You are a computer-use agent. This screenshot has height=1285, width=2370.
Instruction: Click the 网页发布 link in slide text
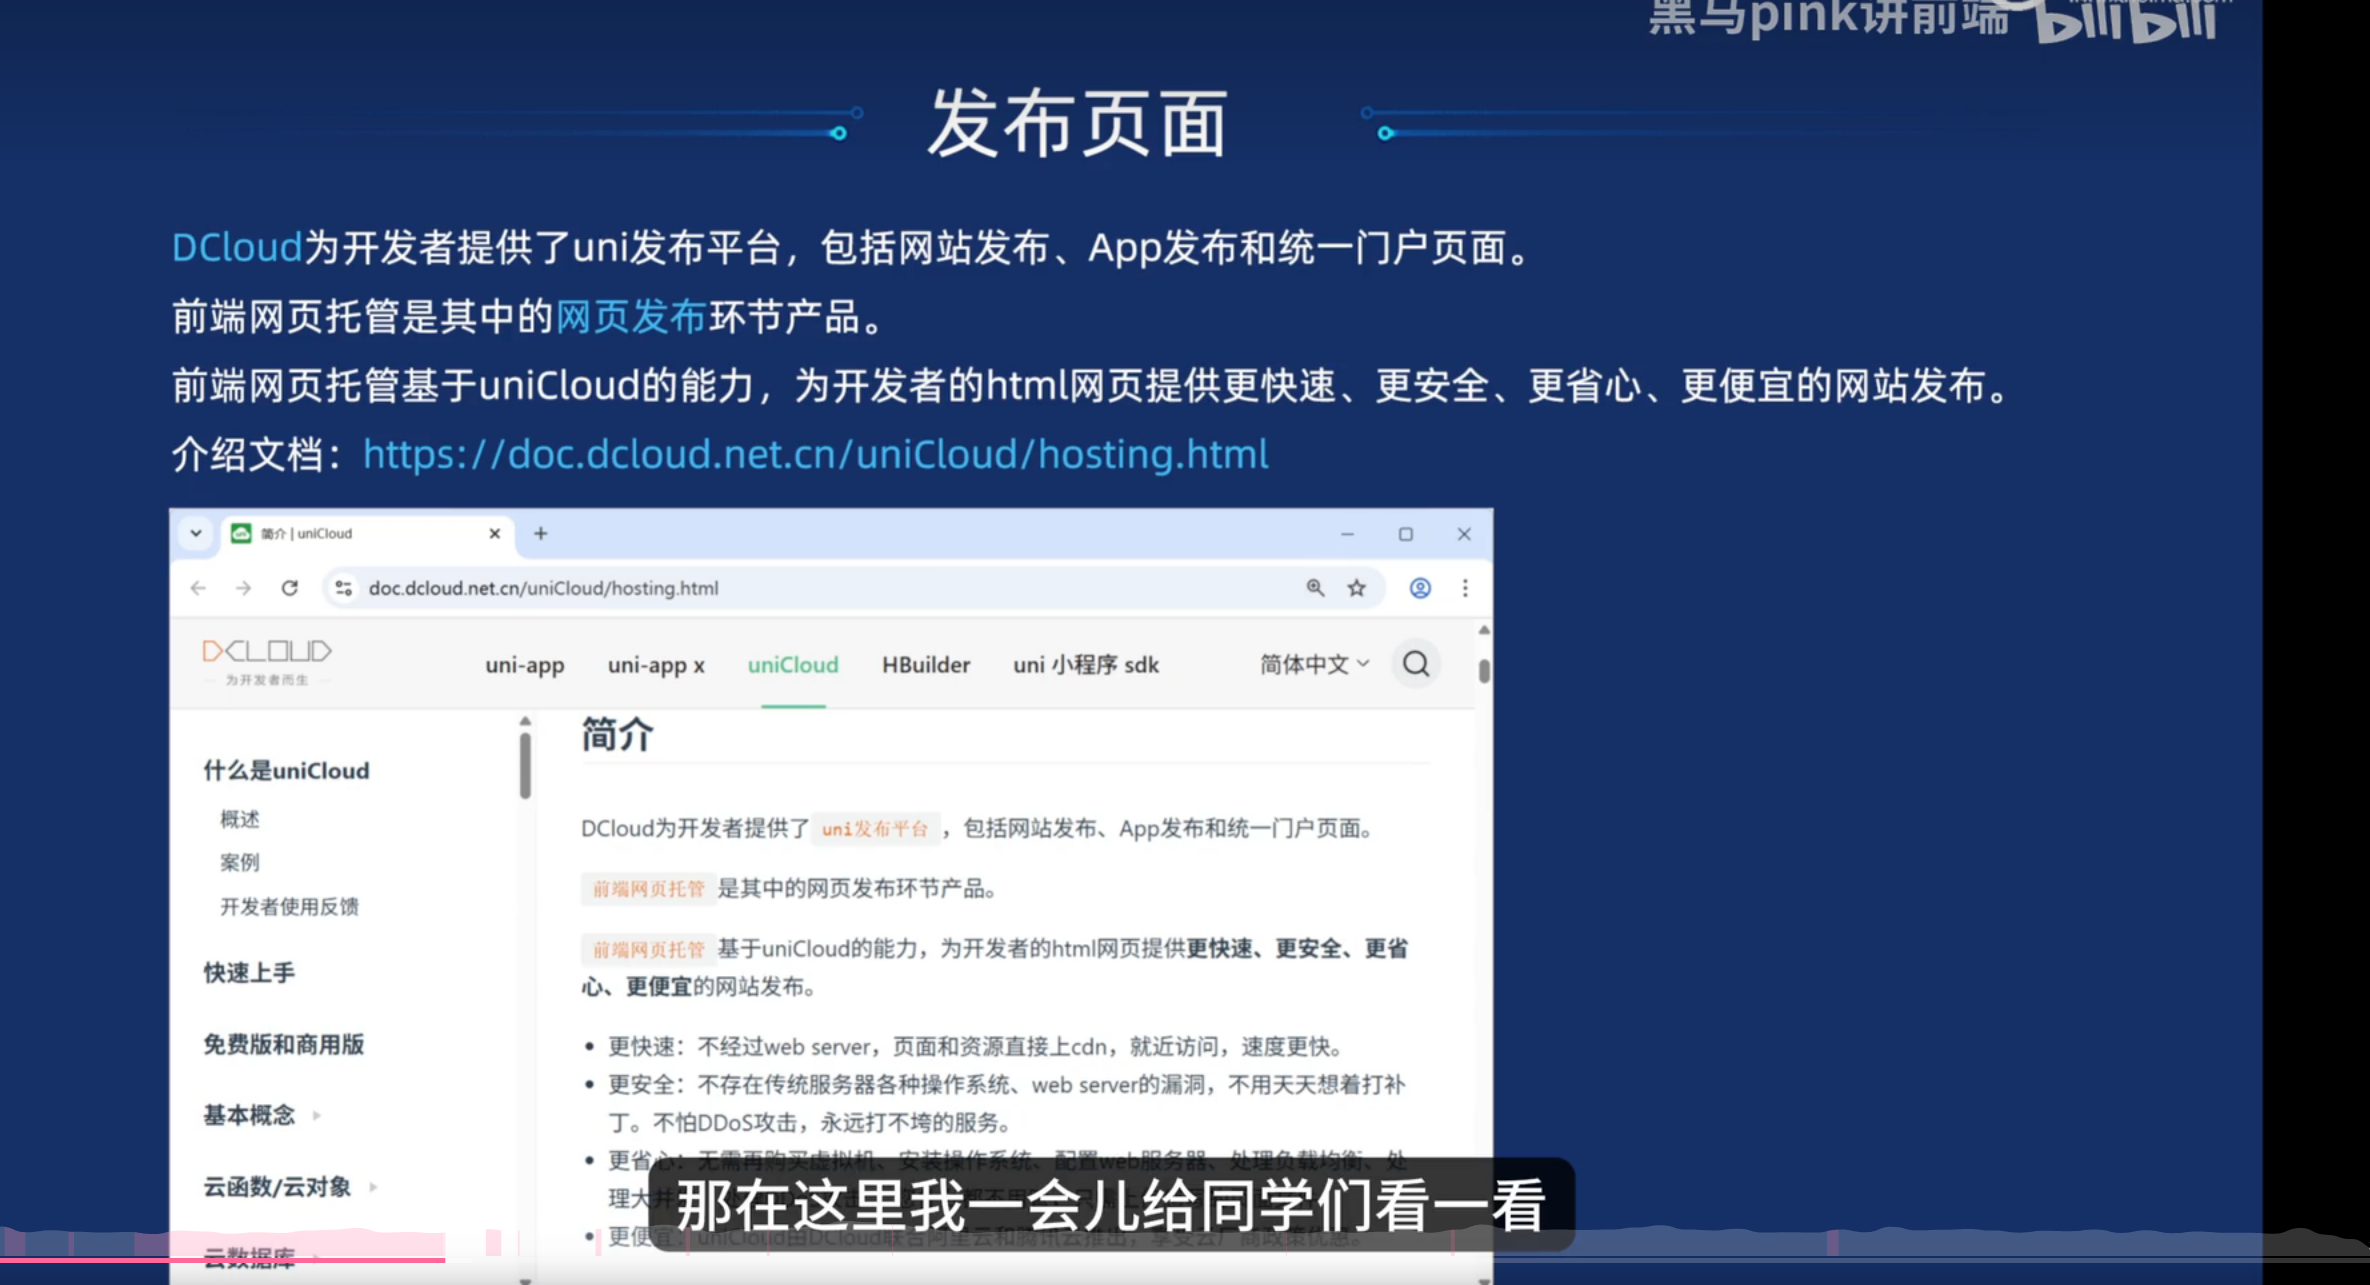[631, 317]
